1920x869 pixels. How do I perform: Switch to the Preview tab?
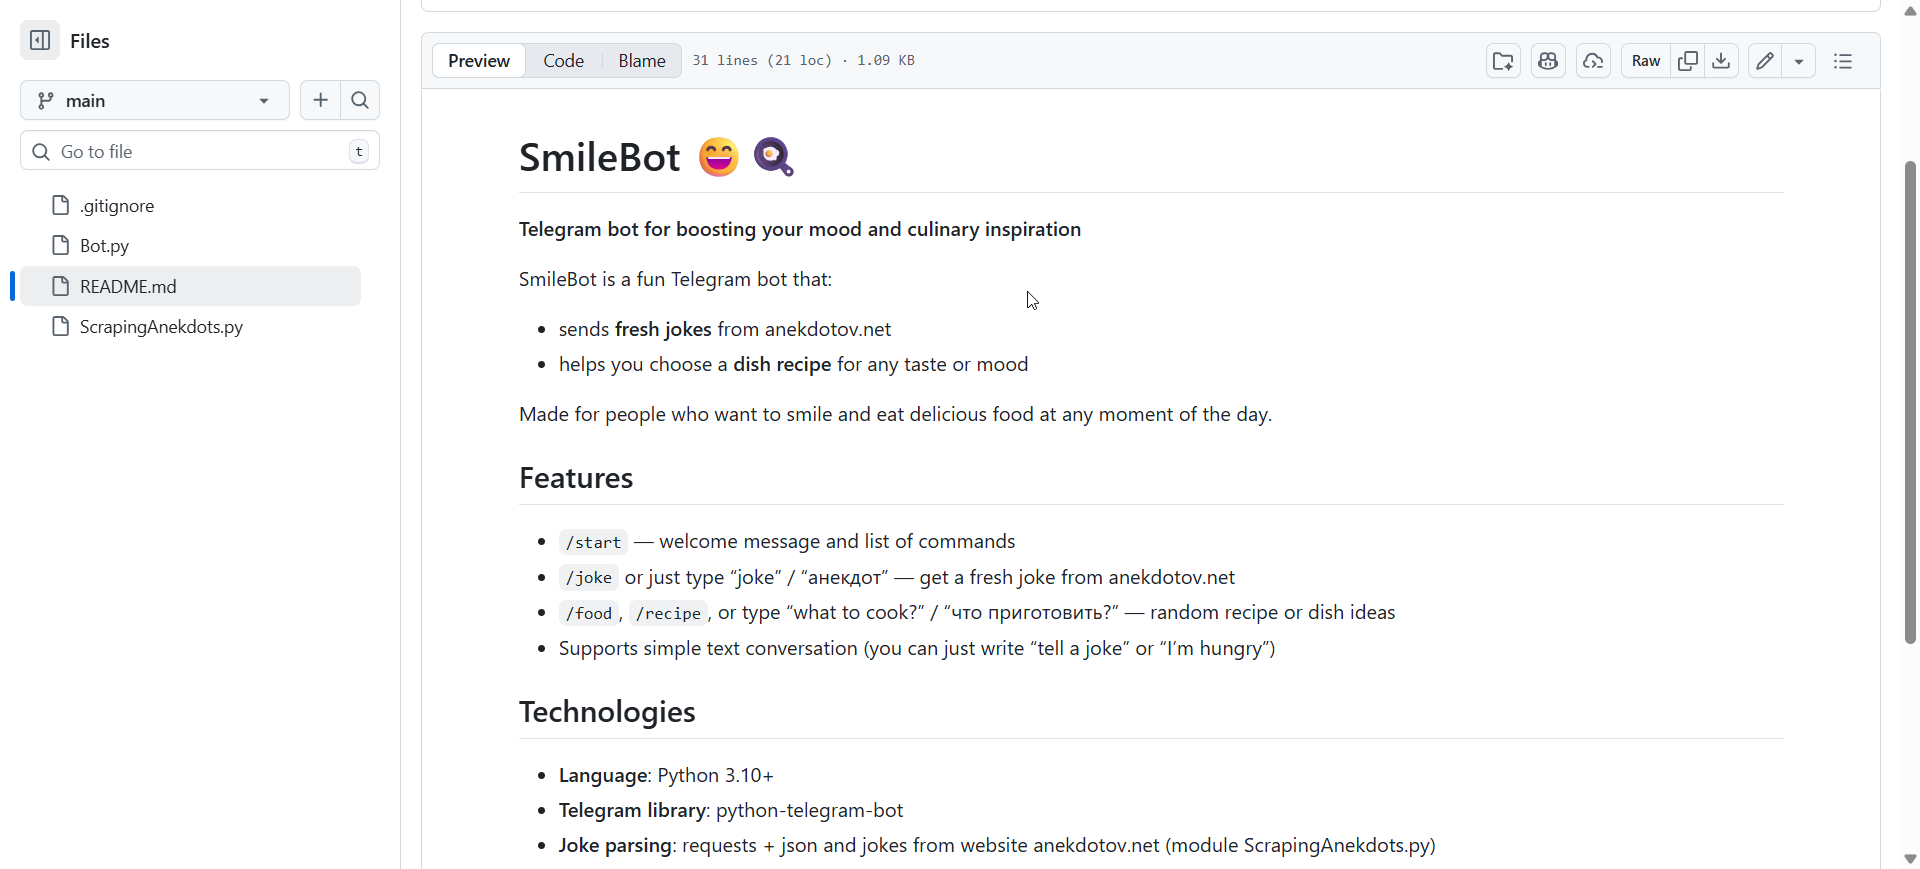(x=479, y=61)
